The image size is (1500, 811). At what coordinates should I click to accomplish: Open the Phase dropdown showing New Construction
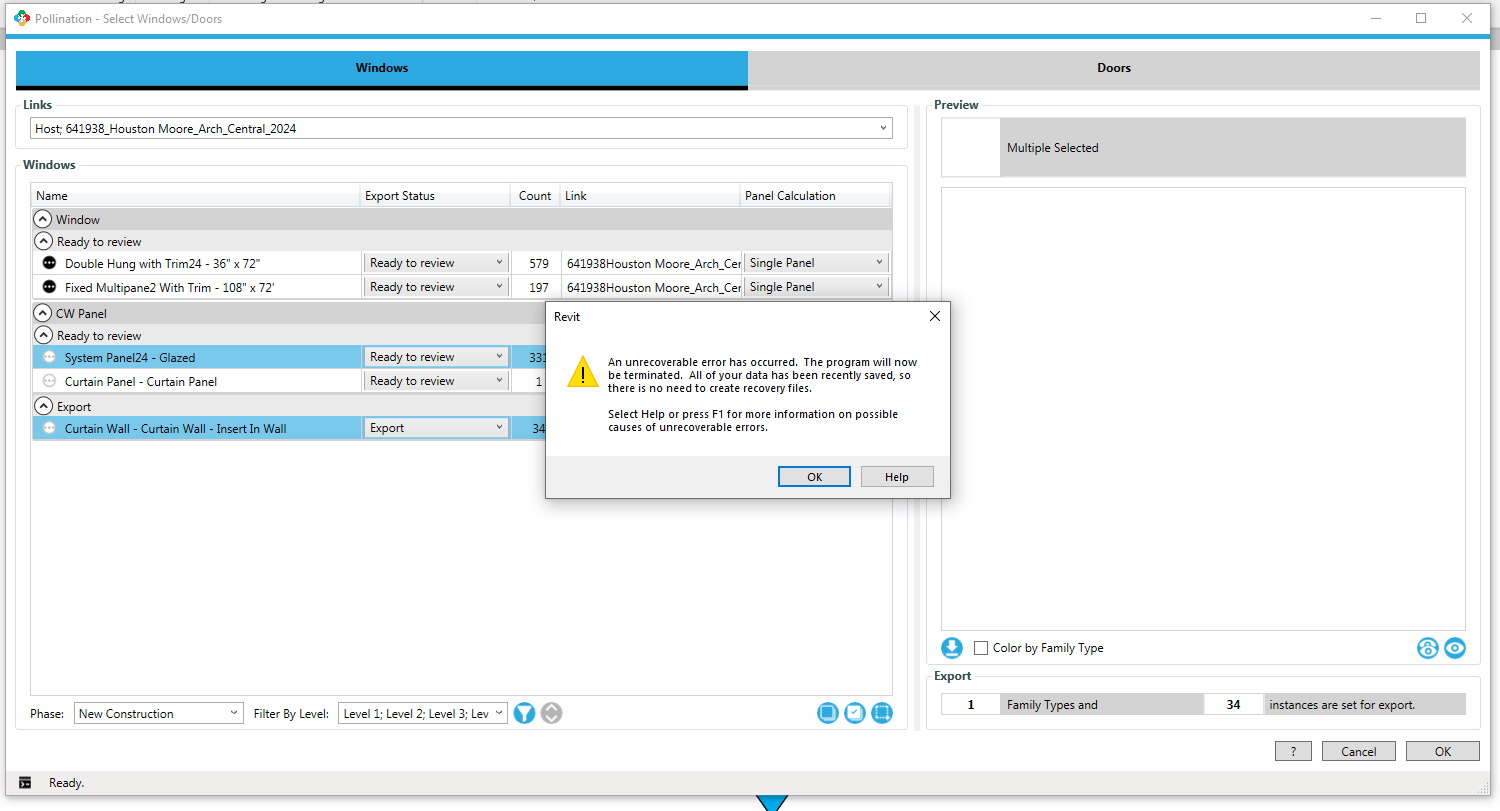pyautogui.click(x=159, y=713)
